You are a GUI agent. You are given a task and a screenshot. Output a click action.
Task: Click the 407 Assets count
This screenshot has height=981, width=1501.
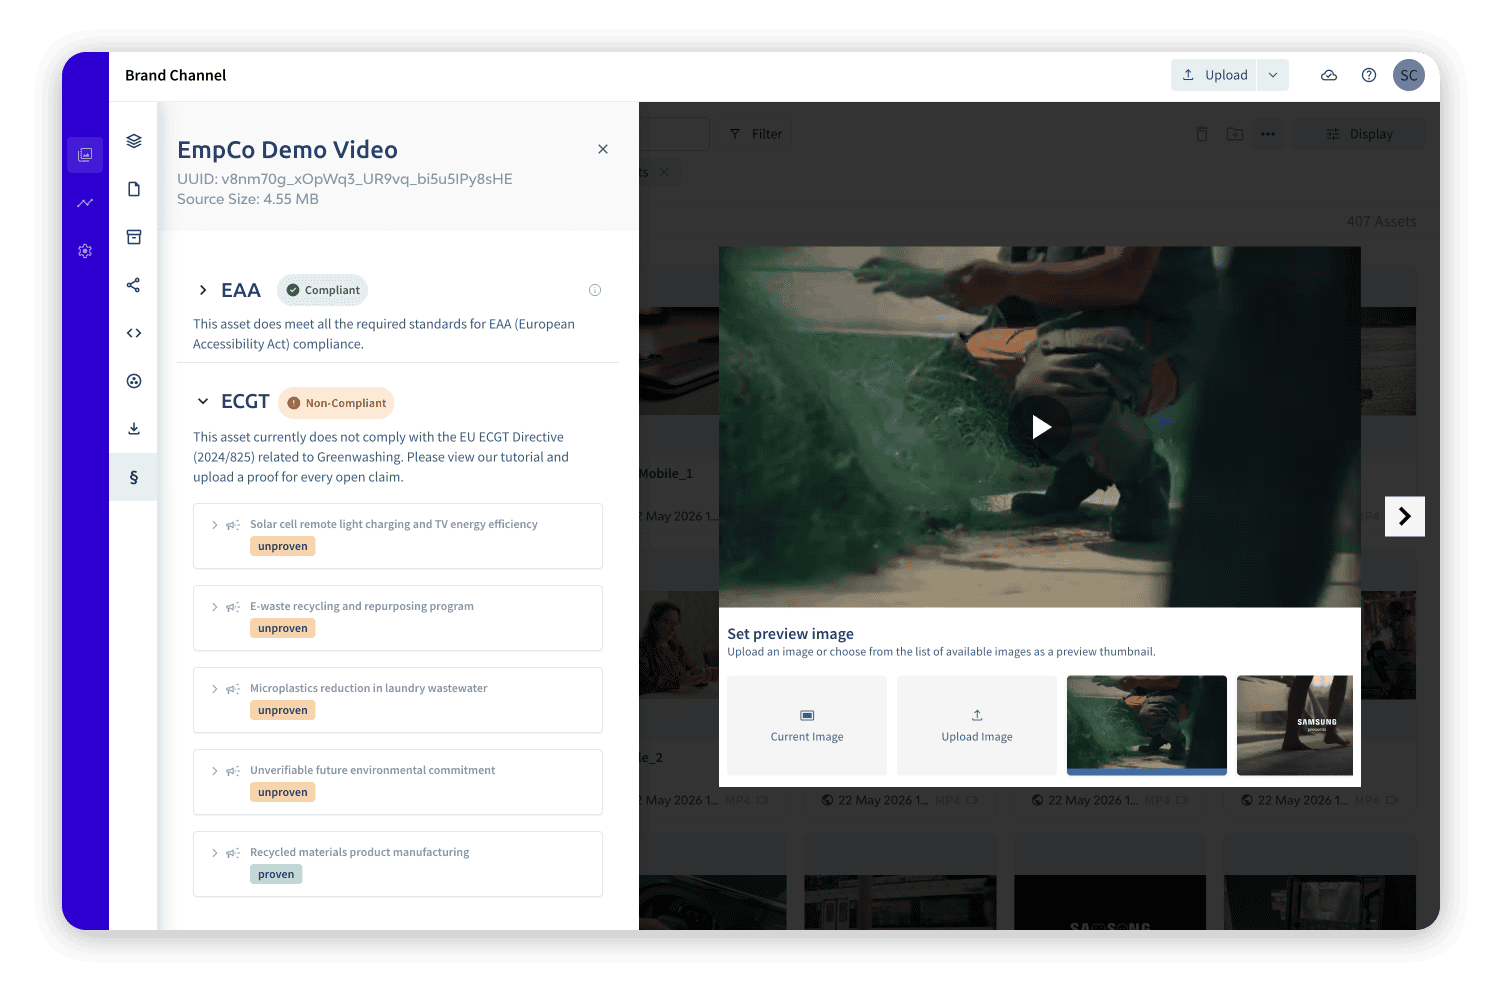tap(1382, 222)
